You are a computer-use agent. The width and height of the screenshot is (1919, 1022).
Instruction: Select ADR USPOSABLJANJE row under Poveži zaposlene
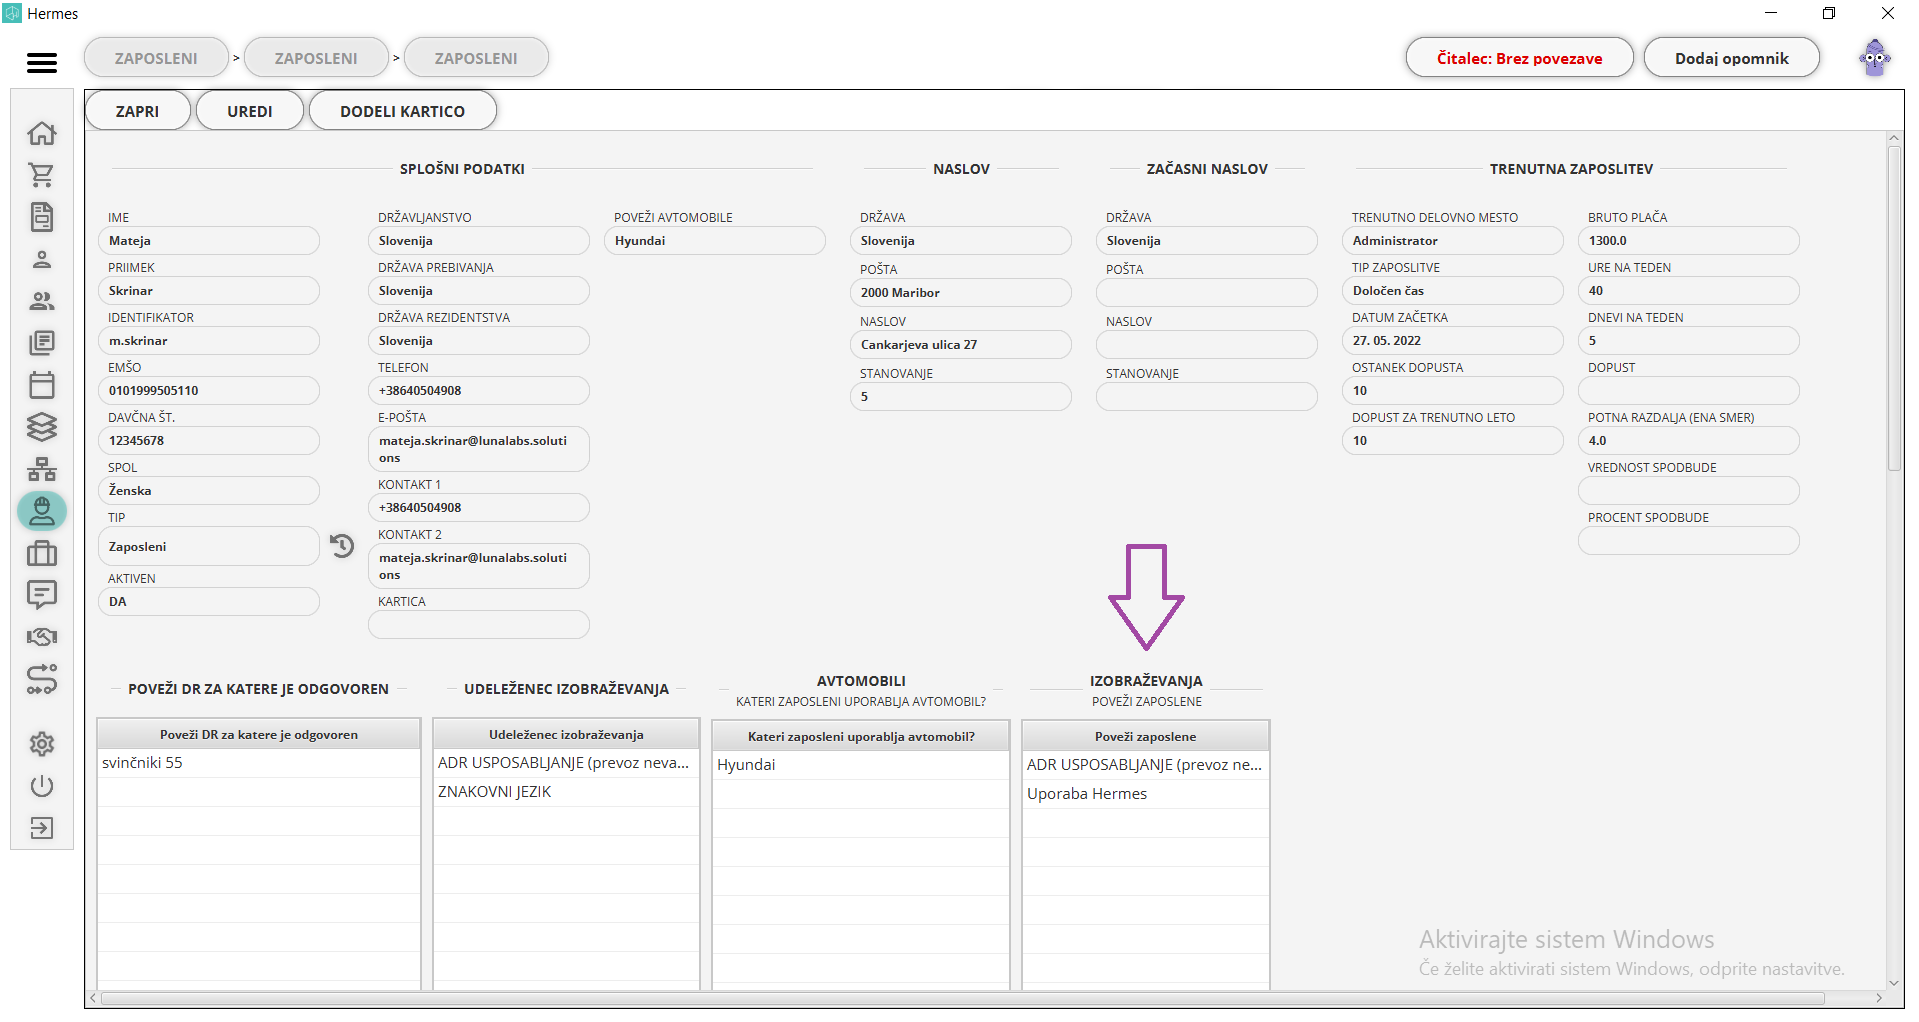coord(1146,765)
